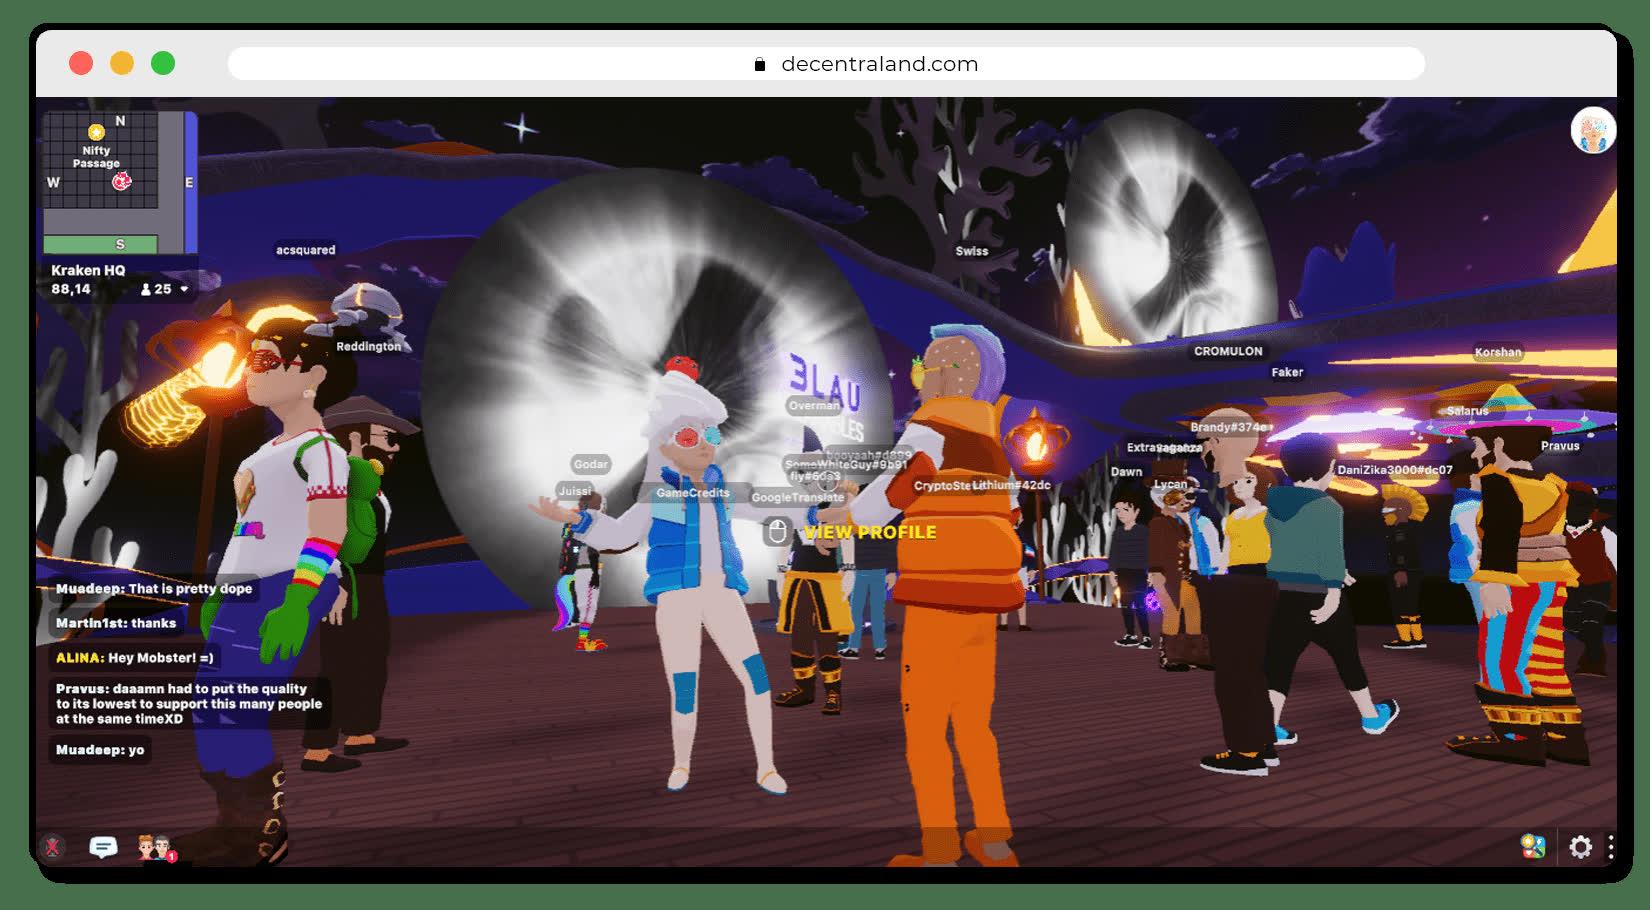Click the browser yellow minimize button
Screen dimensions: 1650x910
coord(122,64)
